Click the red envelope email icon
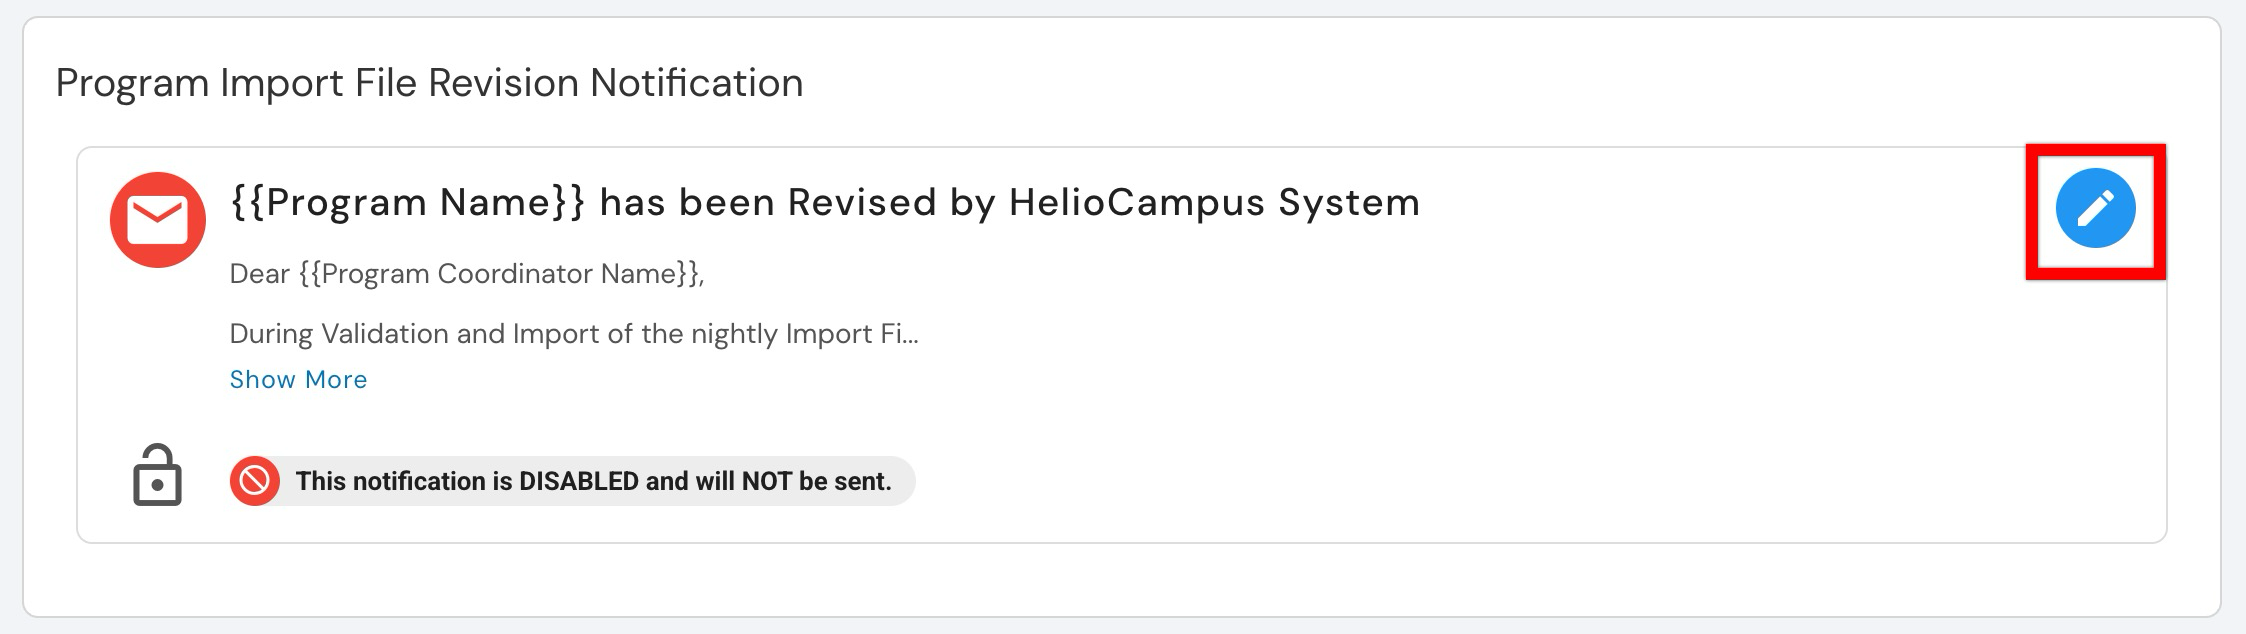The width and height of the screenshot is (2246, 634). pyautogui.click(x=158, y=220)
